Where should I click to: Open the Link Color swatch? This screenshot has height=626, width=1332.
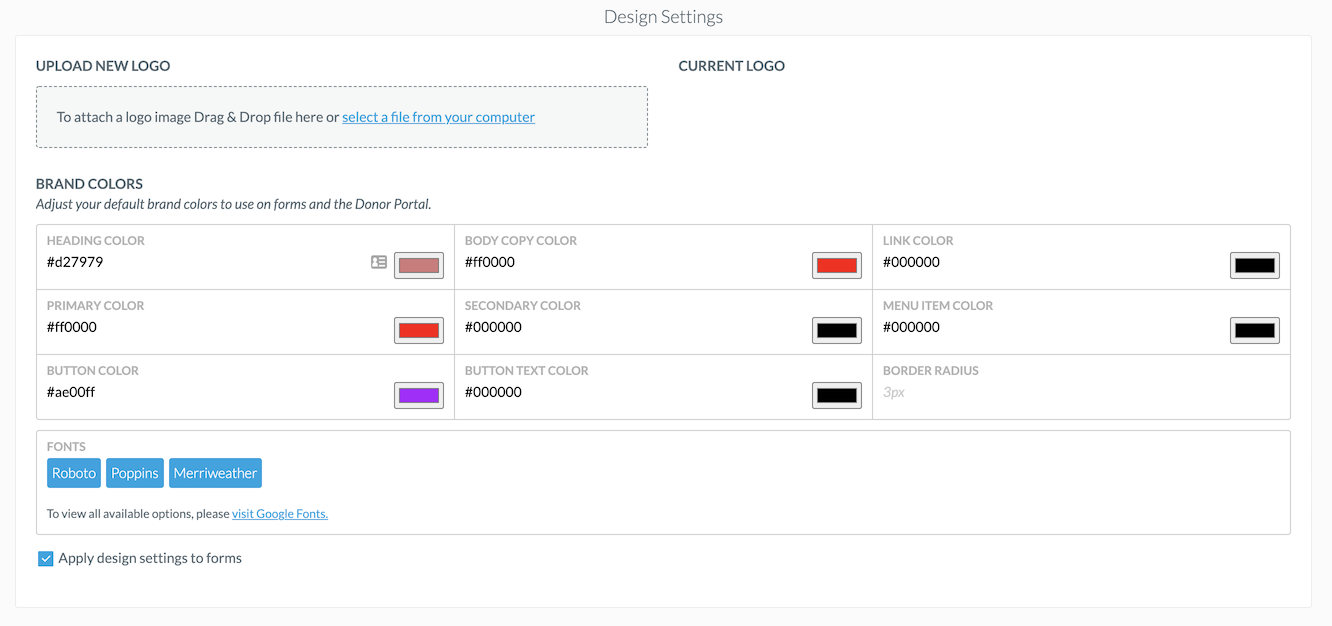point(1255,265)
